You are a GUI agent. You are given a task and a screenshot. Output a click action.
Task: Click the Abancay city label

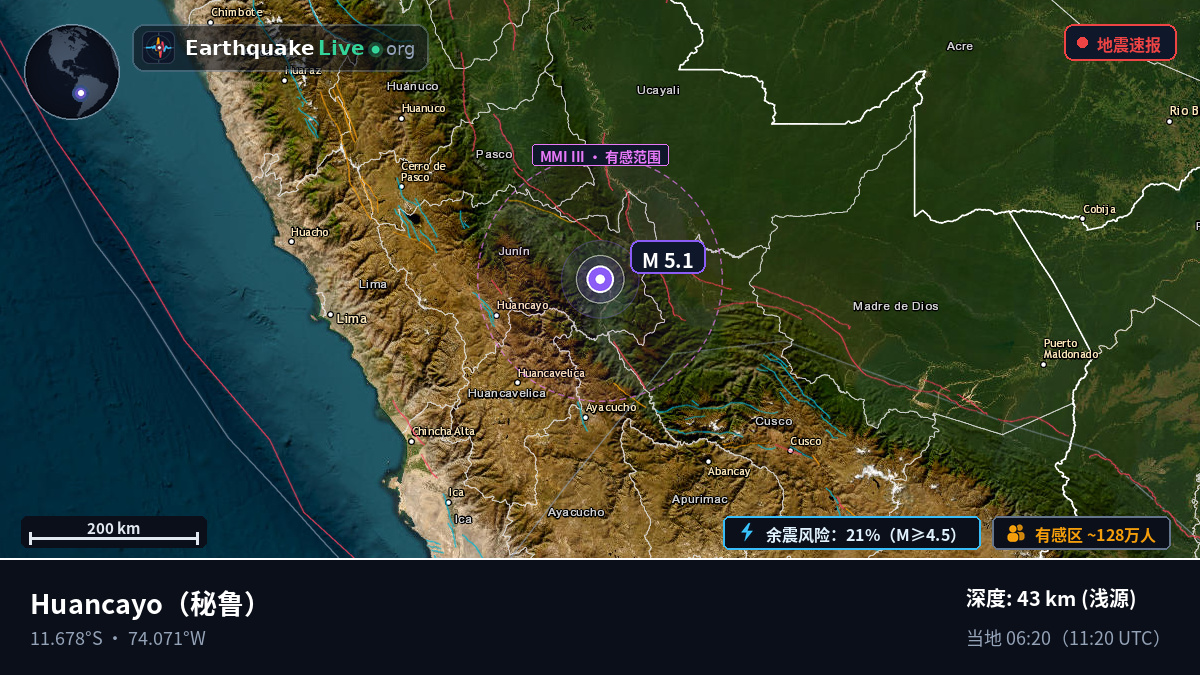click(728, 471)
